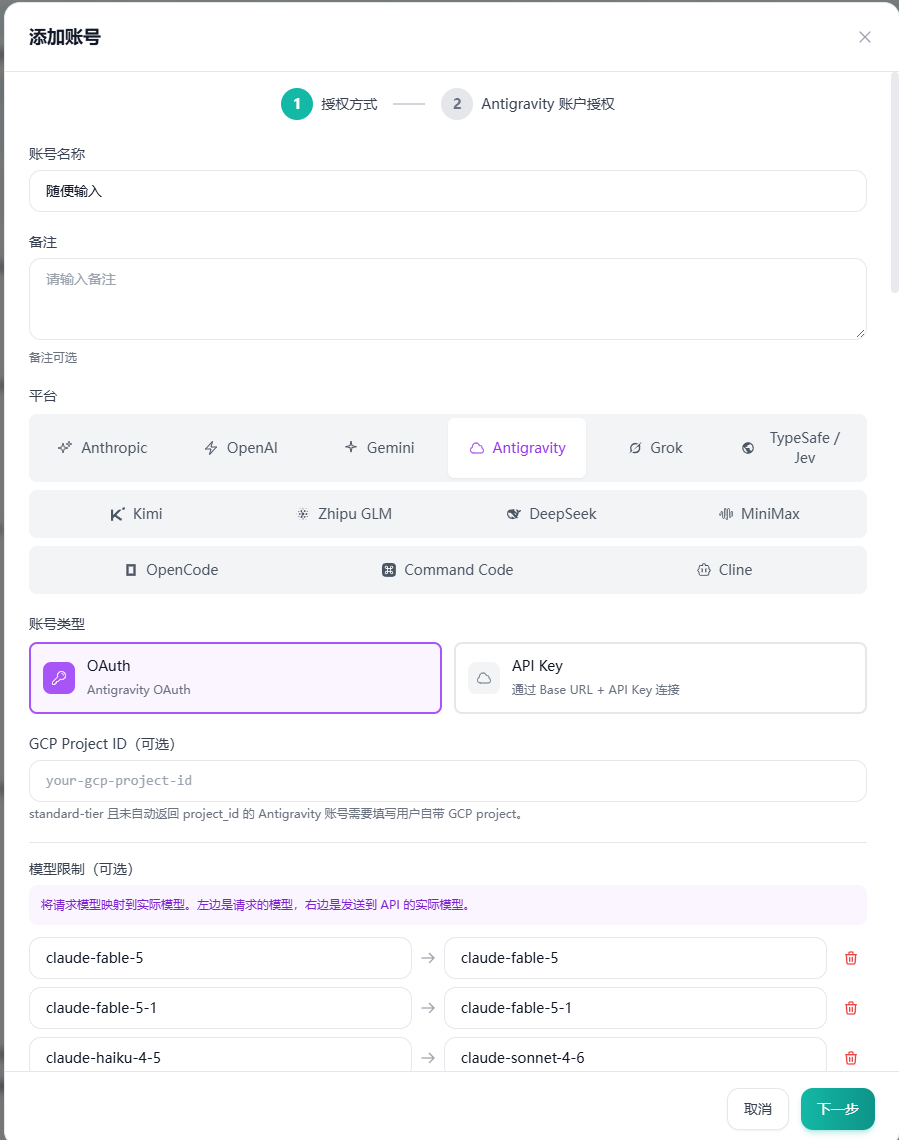Select API Key account type card

pos(660,678)
